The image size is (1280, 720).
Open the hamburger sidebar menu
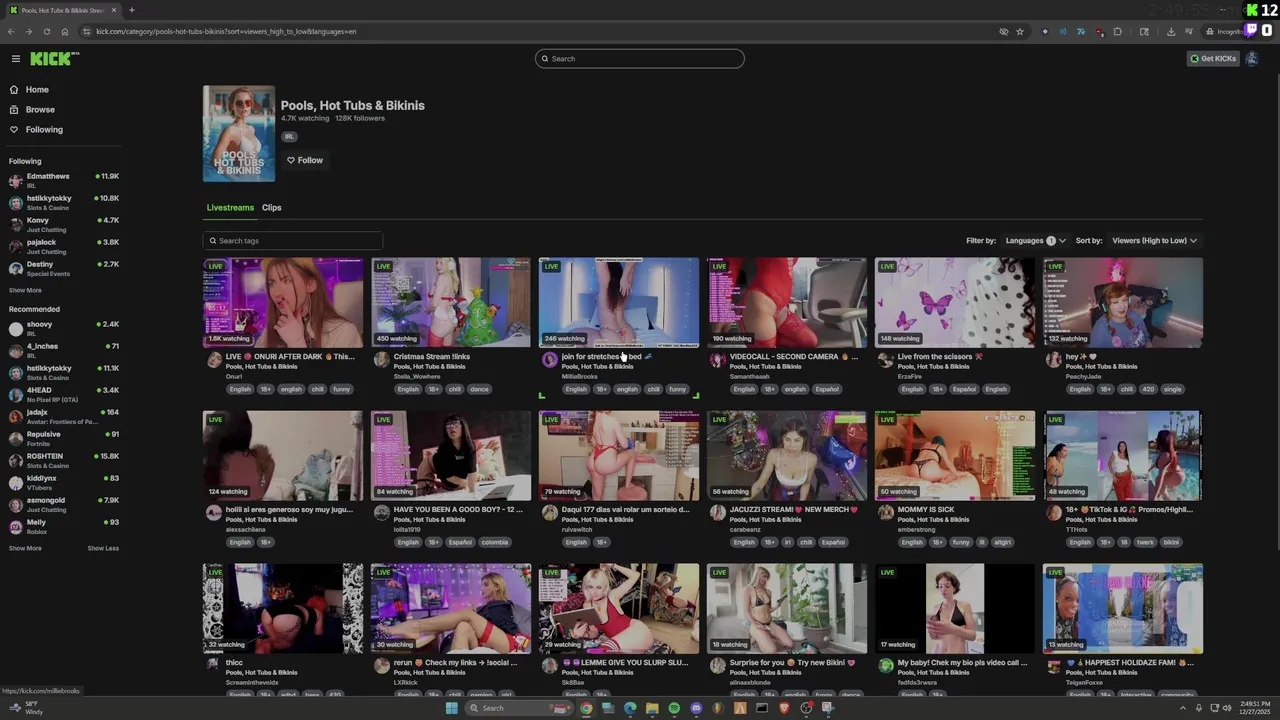15,59
